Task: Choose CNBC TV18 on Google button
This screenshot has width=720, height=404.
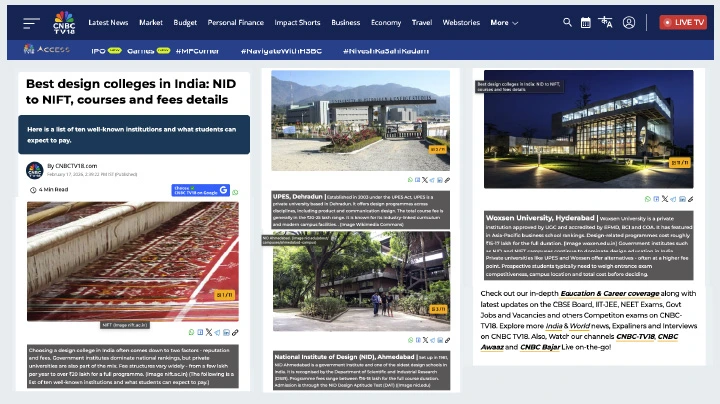Action: (x=201, y=190)
